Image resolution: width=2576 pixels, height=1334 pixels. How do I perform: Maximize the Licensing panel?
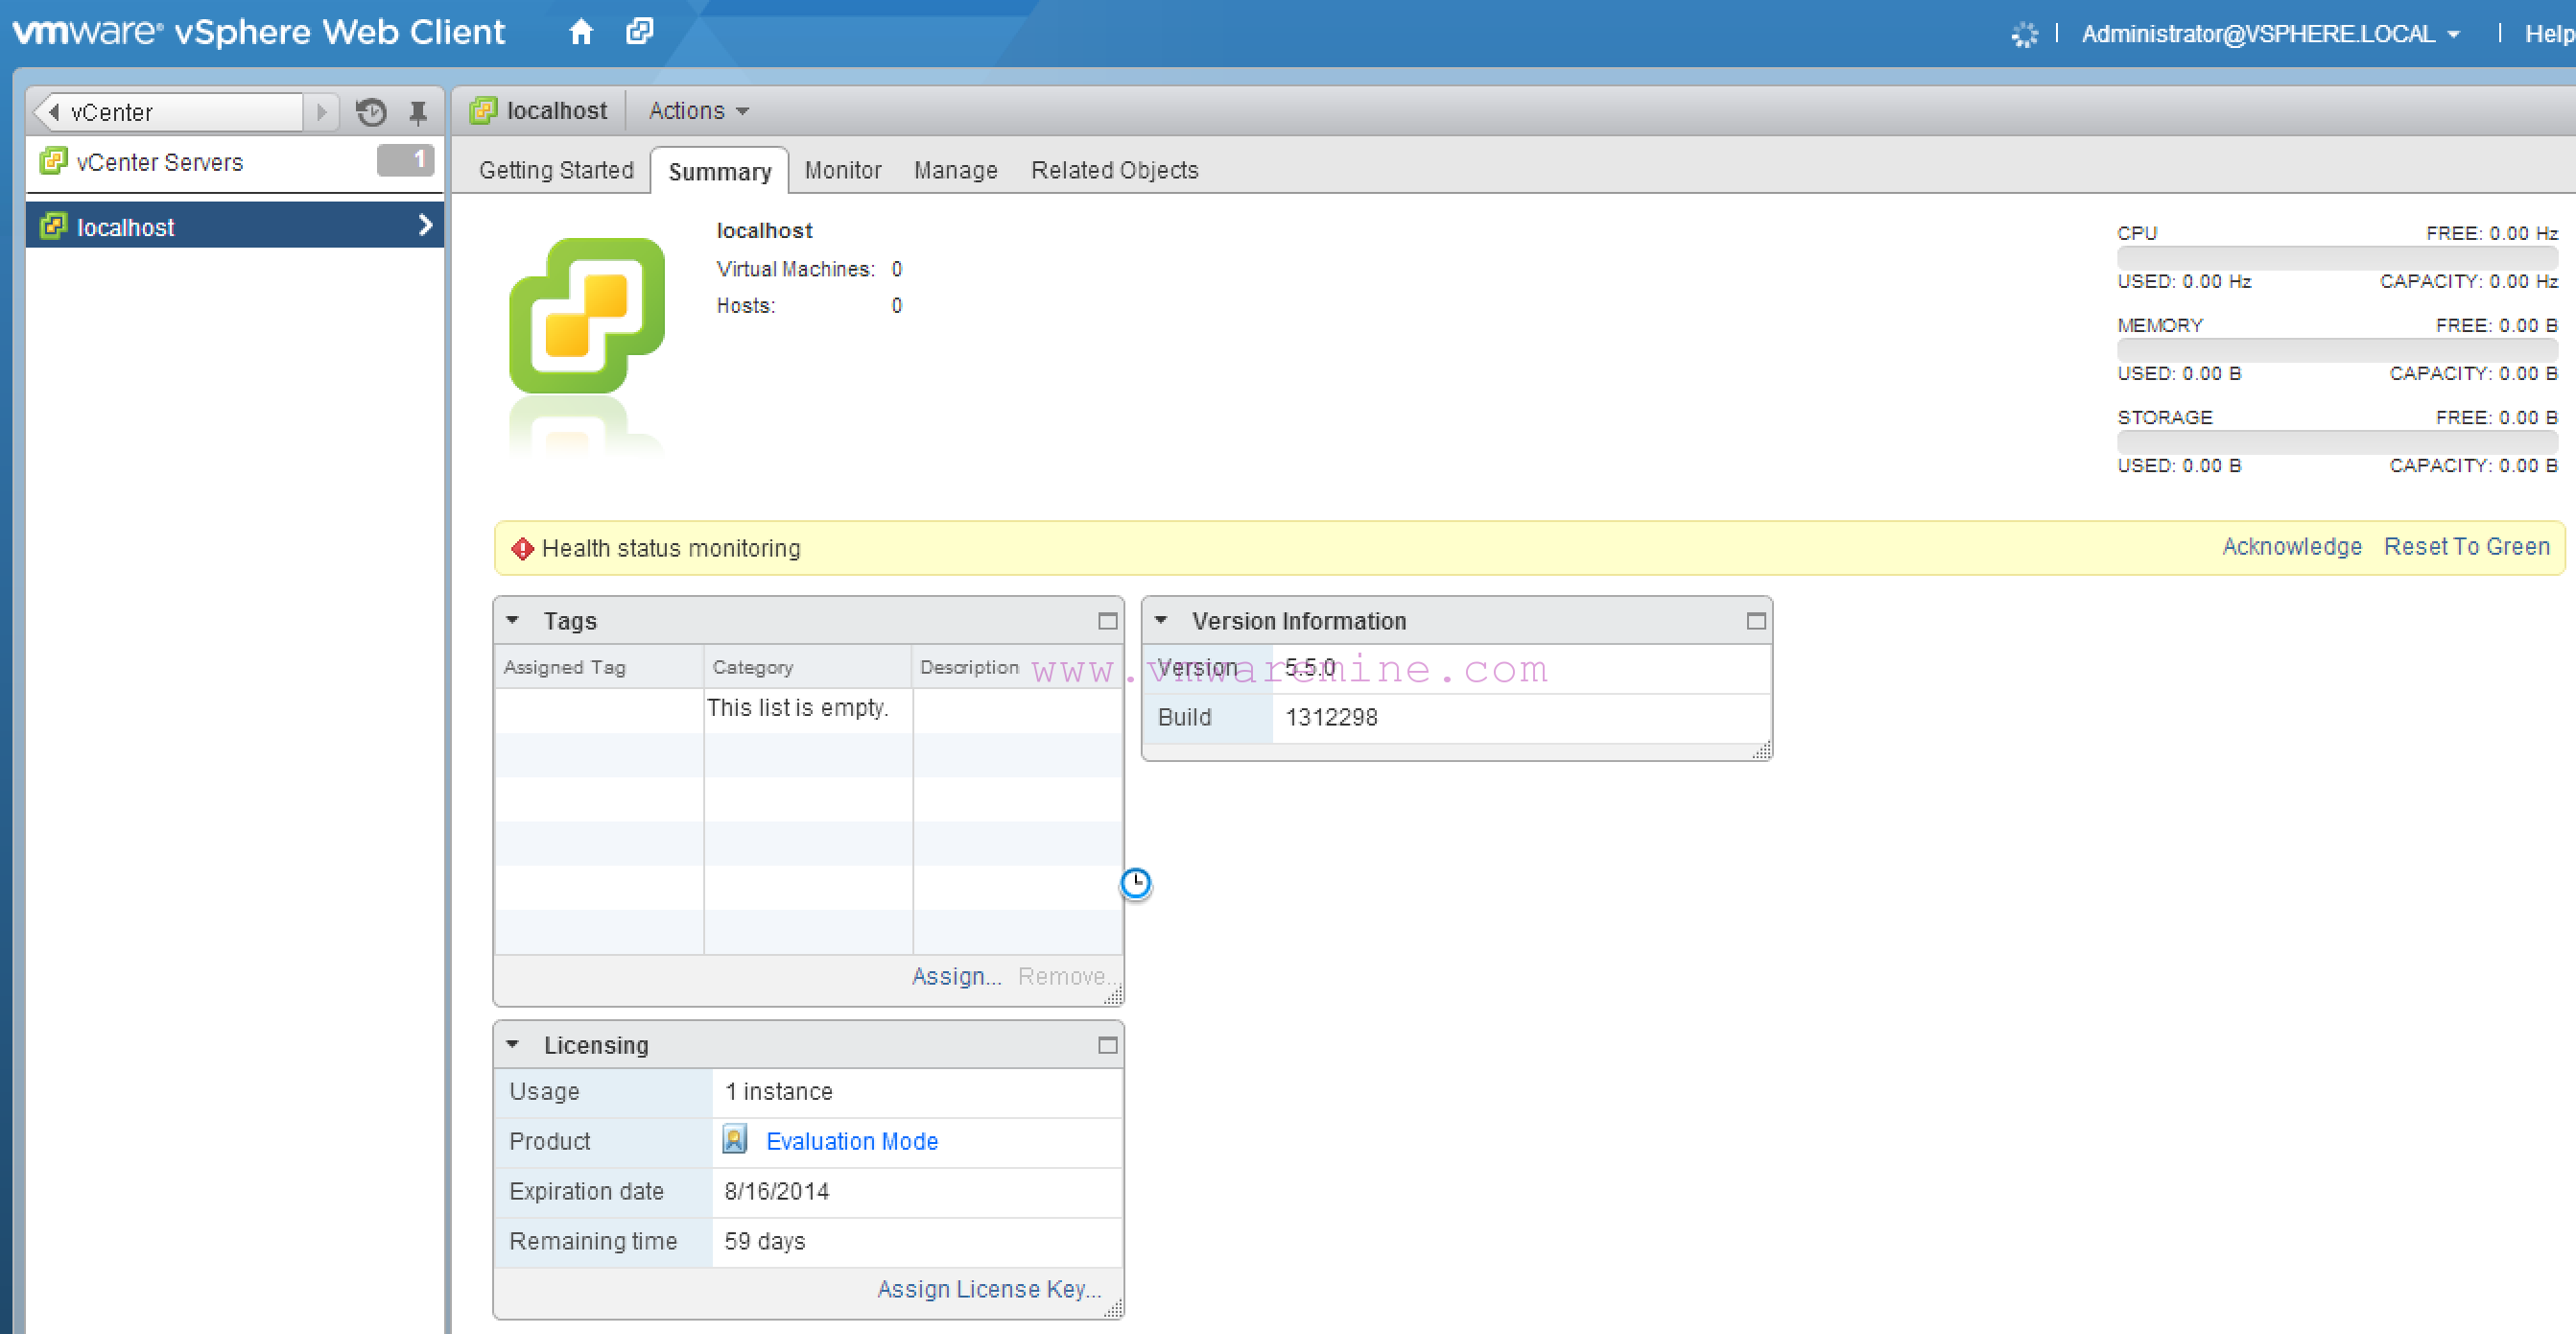[1107, 1045]
